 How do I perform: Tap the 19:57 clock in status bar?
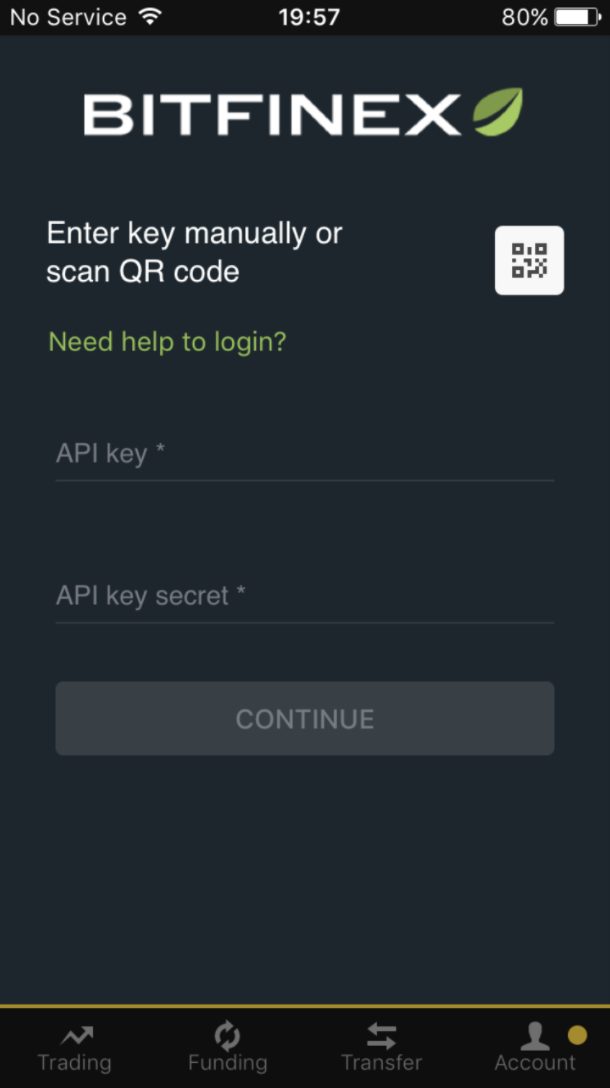click(310, 17)
